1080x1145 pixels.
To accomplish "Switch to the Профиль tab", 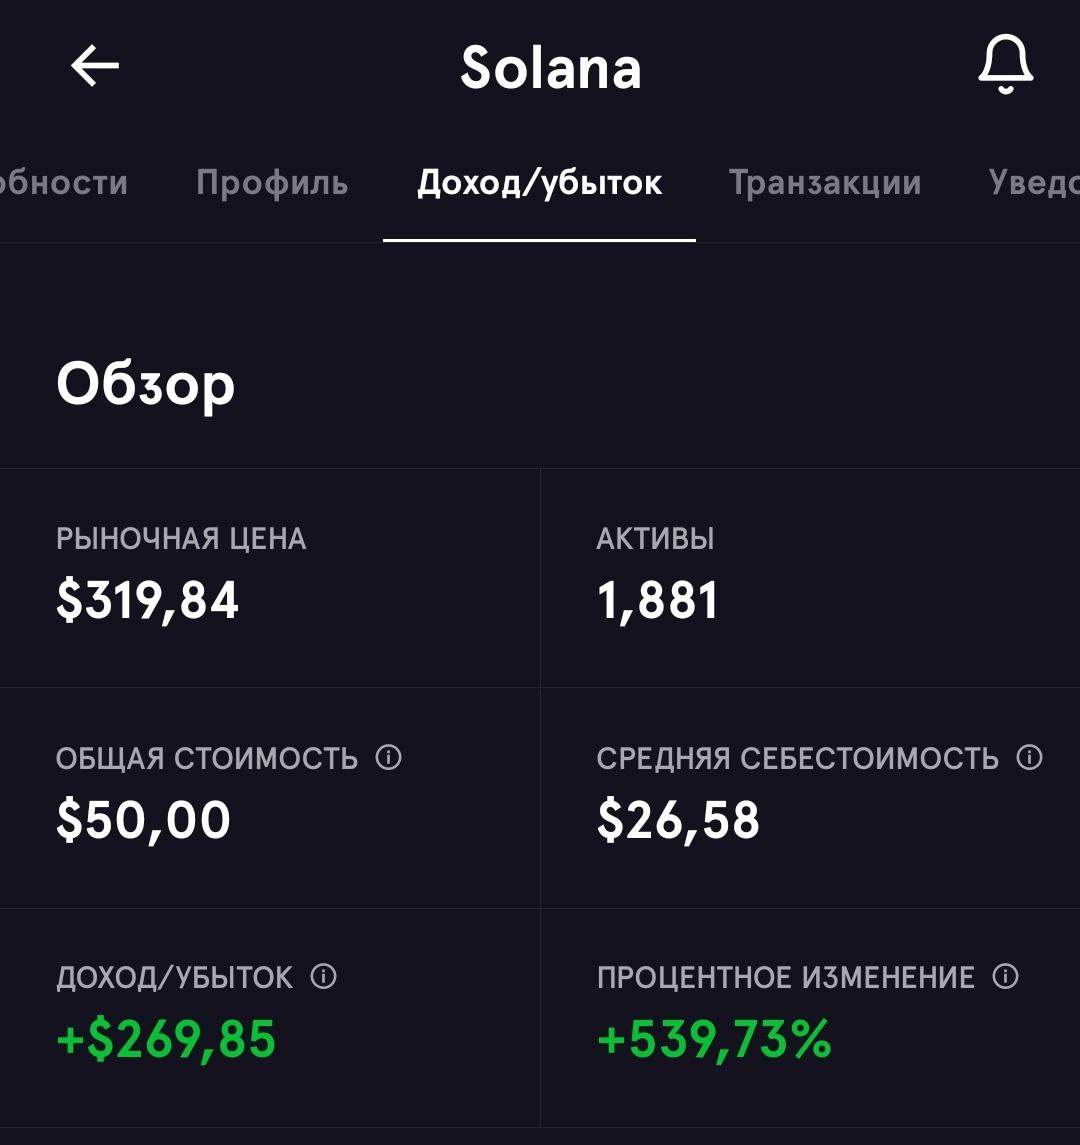I will click(x=272, y=183).
